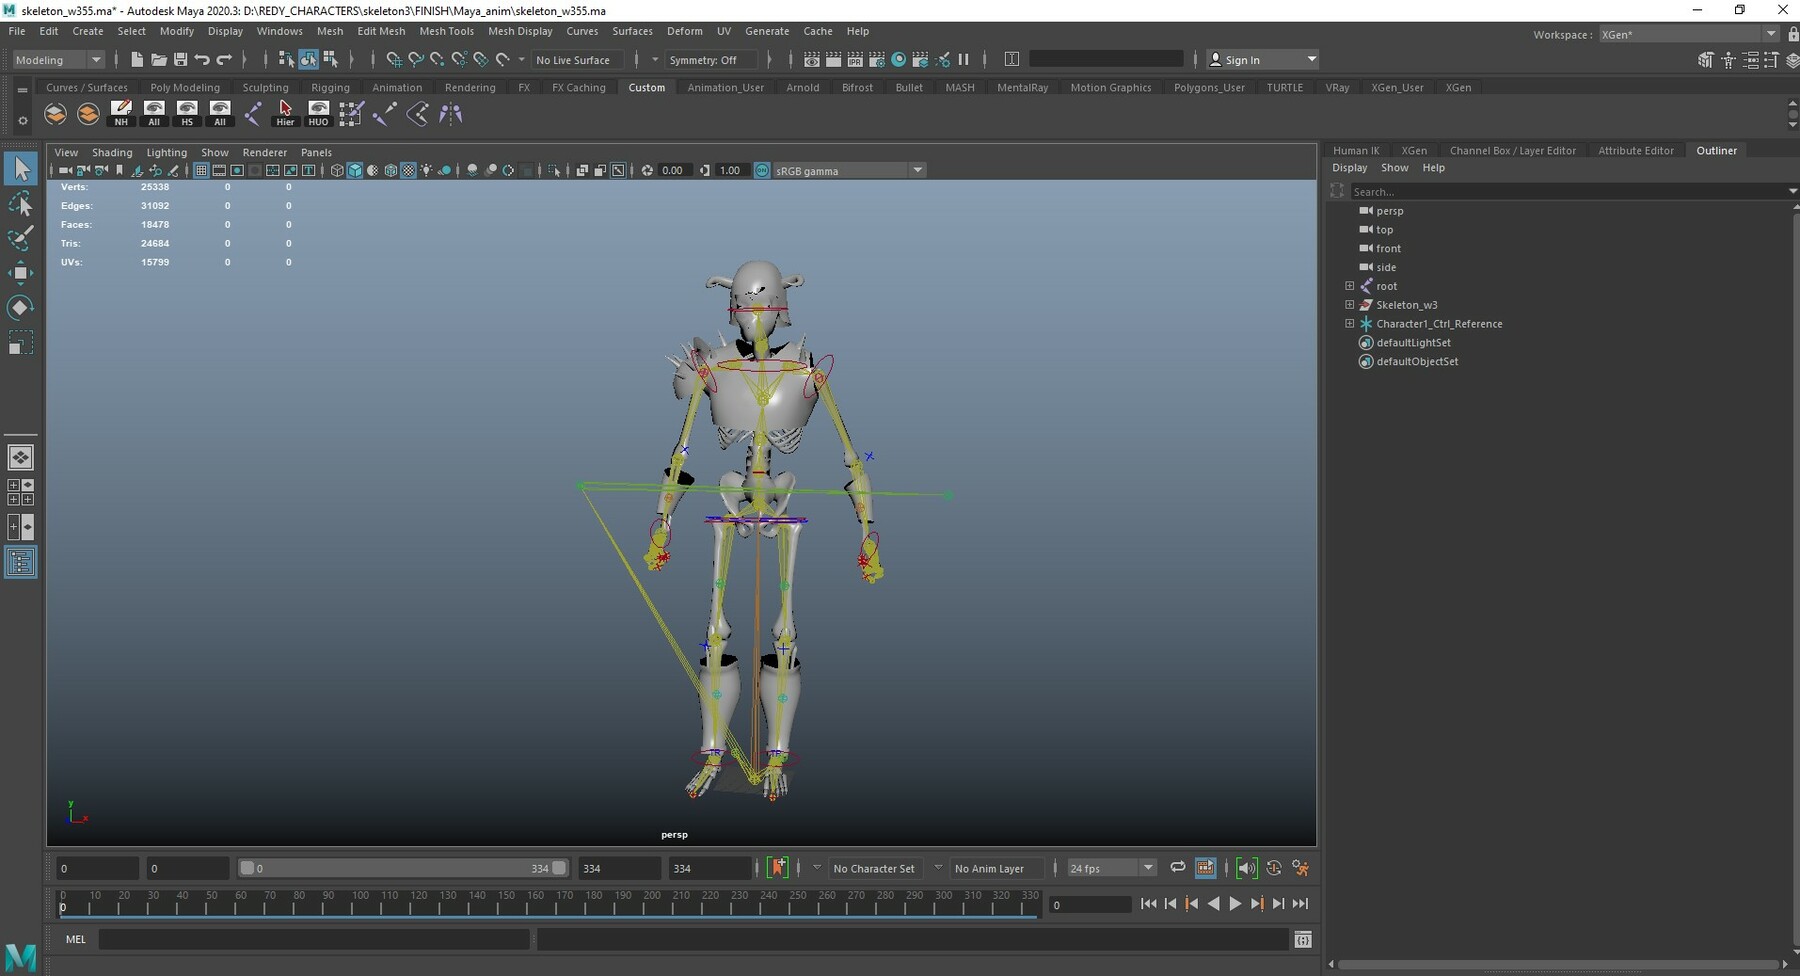Select the Move tool in the toolbox
This screenshot has width=1800, height=976.
(x=20, y=273)
